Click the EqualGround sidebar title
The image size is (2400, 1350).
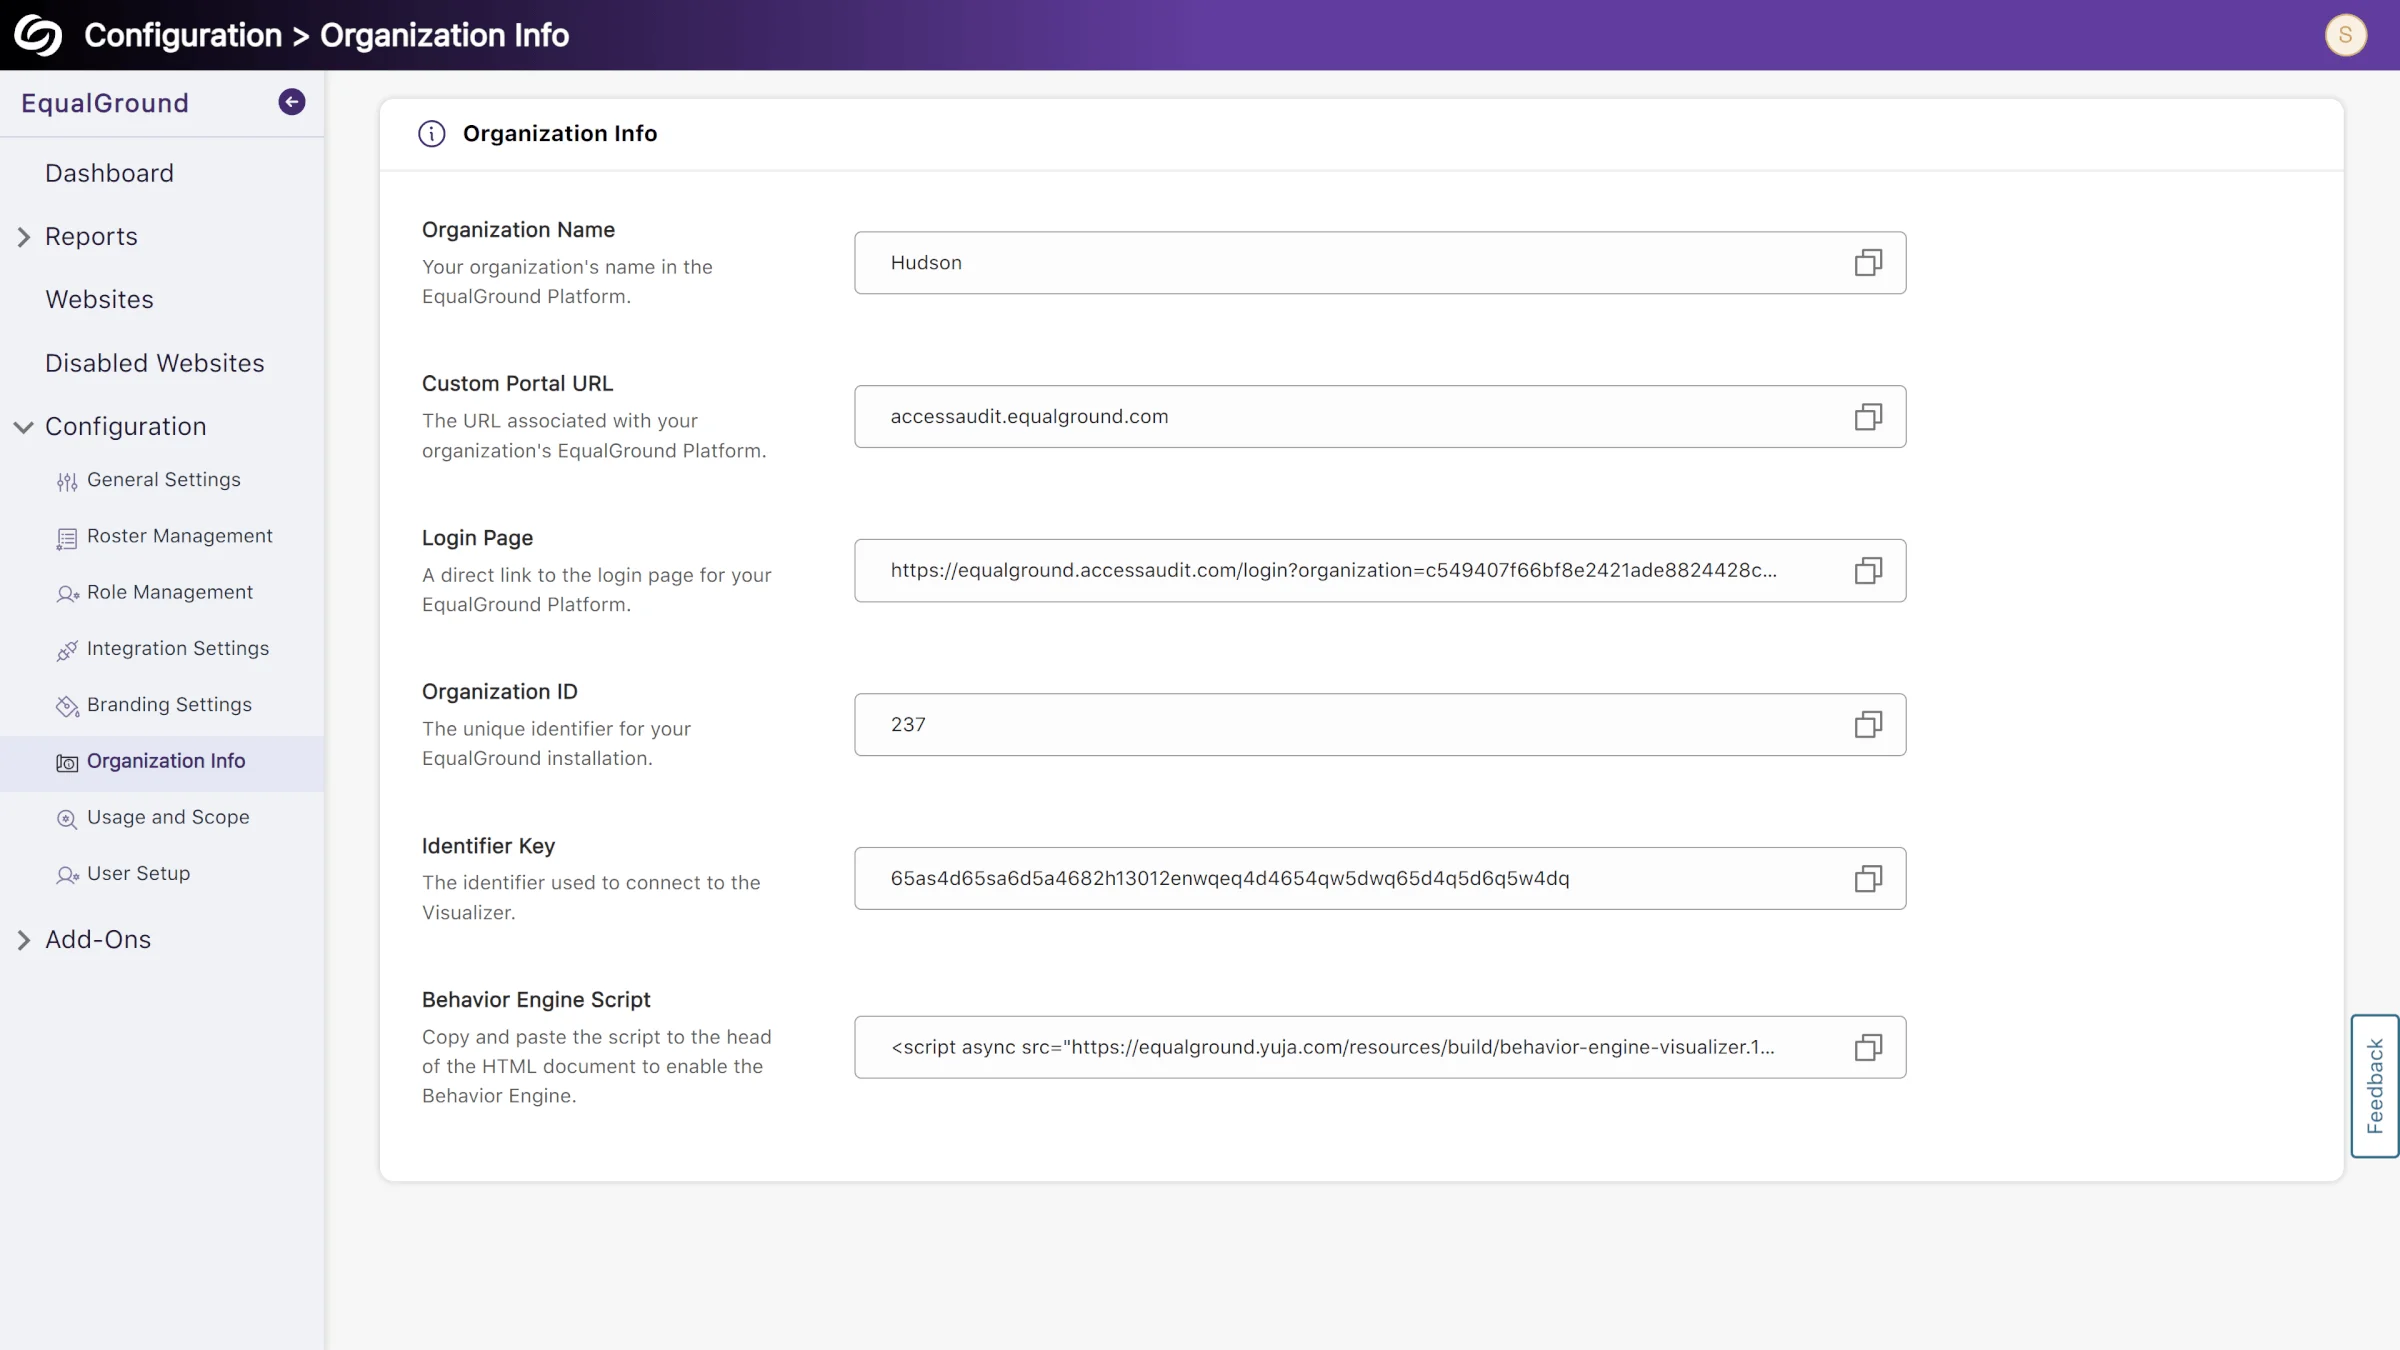(x=105, y=103)
